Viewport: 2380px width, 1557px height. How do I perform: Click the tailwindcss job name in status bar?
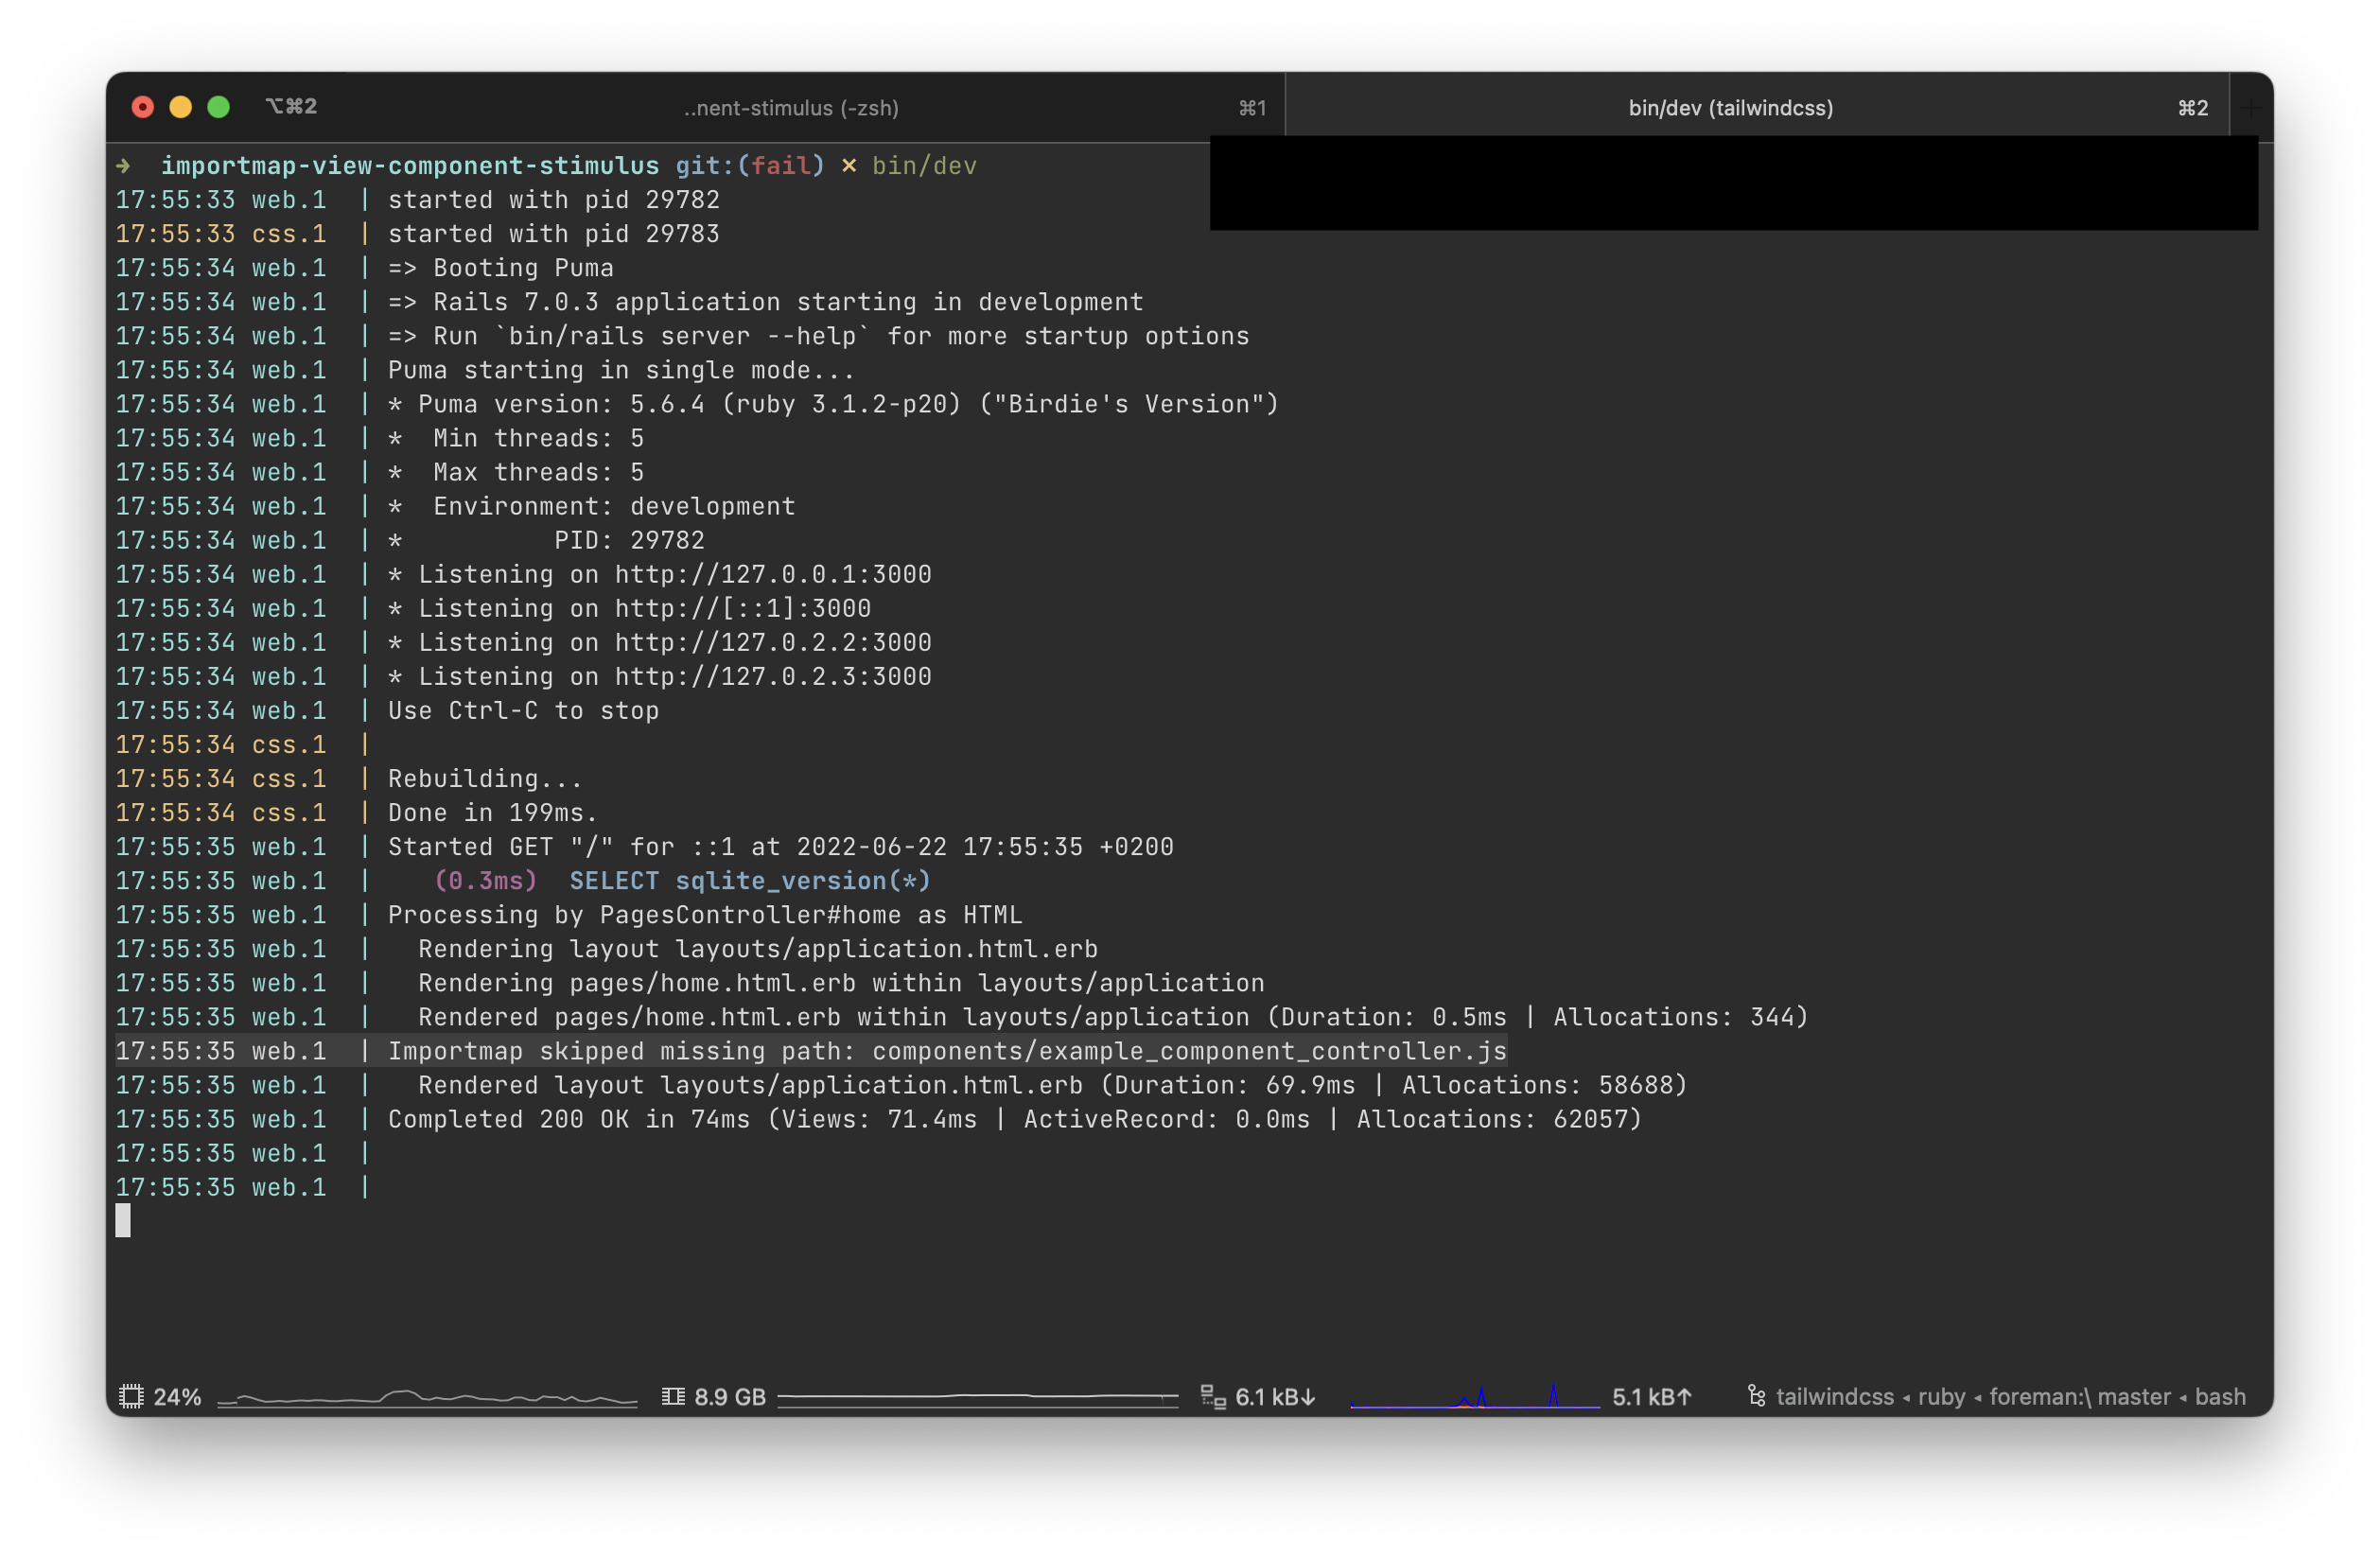point(1834,1397)
